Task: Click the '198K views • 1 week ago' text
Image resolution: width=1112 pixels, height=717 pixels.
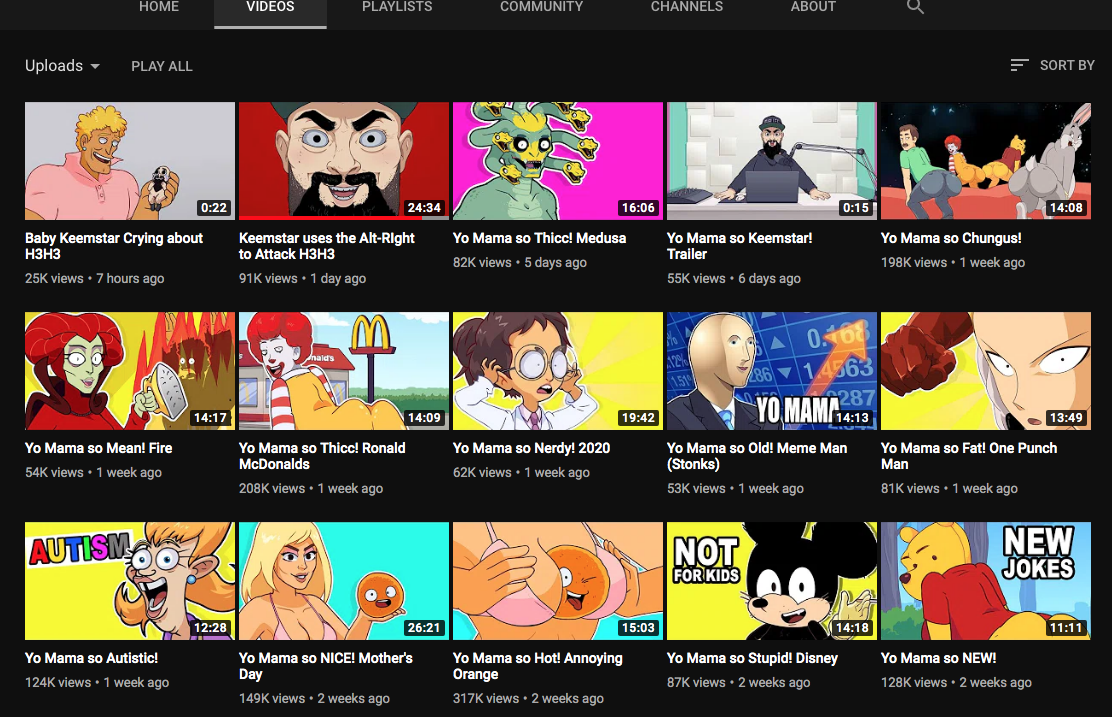Action: pos(952,262)
